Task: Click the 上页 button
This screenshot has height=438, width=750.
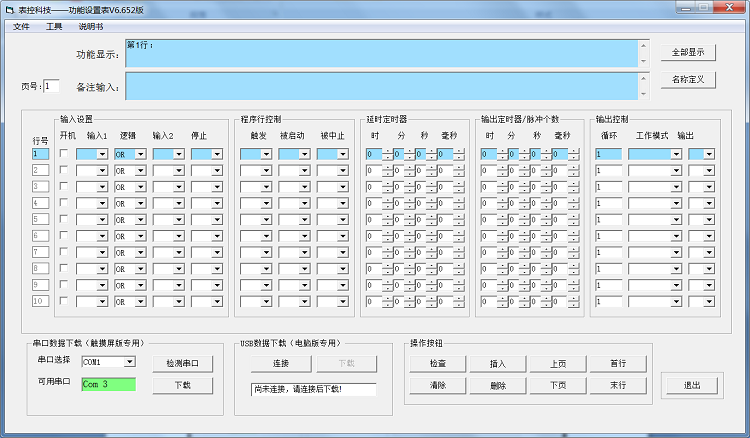Action: point(558,363)
